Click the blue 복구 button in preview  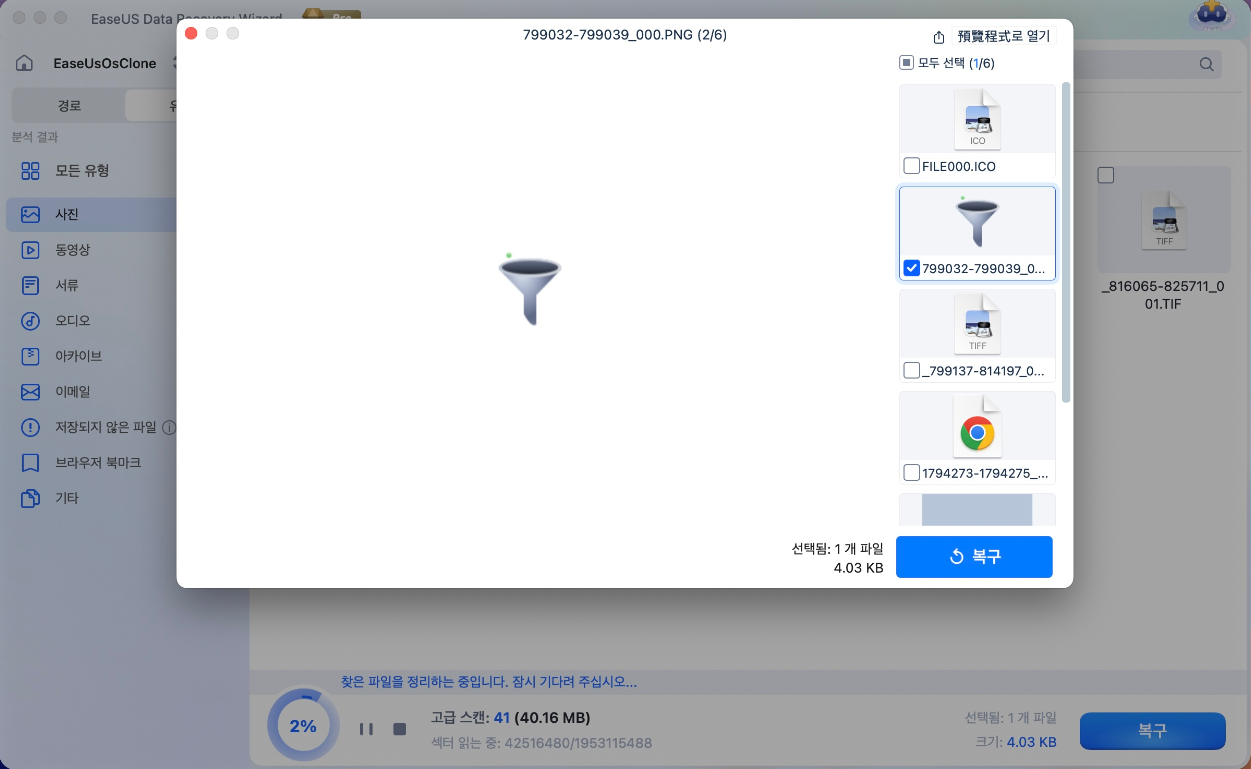pyautogui.click(x=974, y=557)
